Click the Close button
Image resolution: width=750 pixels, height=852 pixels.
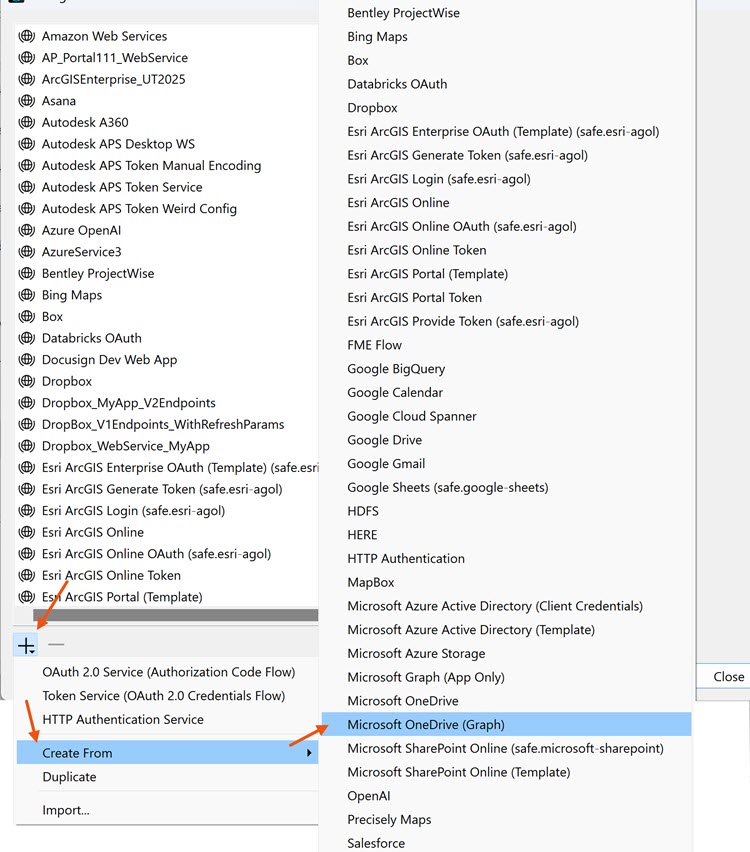[728, 677]
